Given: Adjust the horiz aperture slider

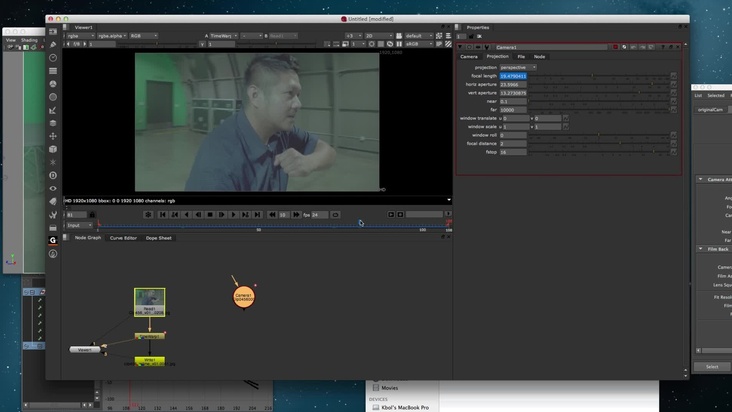Looking at the screenshot, I should pos(600,85).
